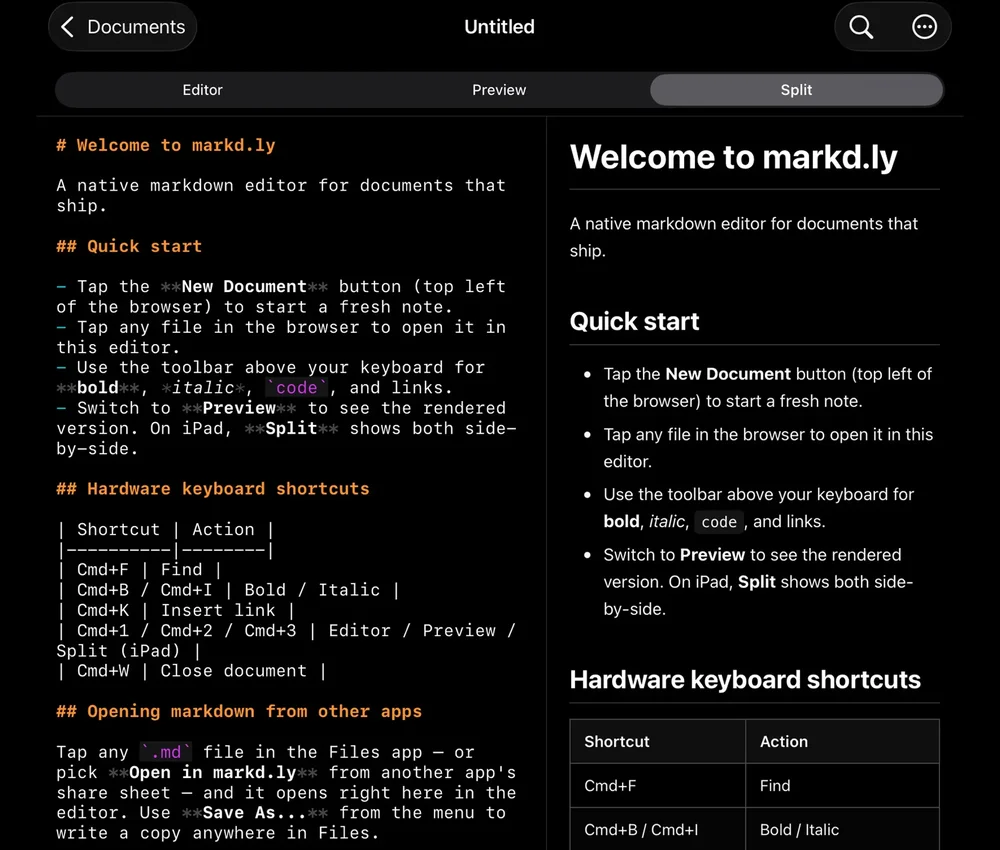Click the Untitled document title

coord(499,27)
